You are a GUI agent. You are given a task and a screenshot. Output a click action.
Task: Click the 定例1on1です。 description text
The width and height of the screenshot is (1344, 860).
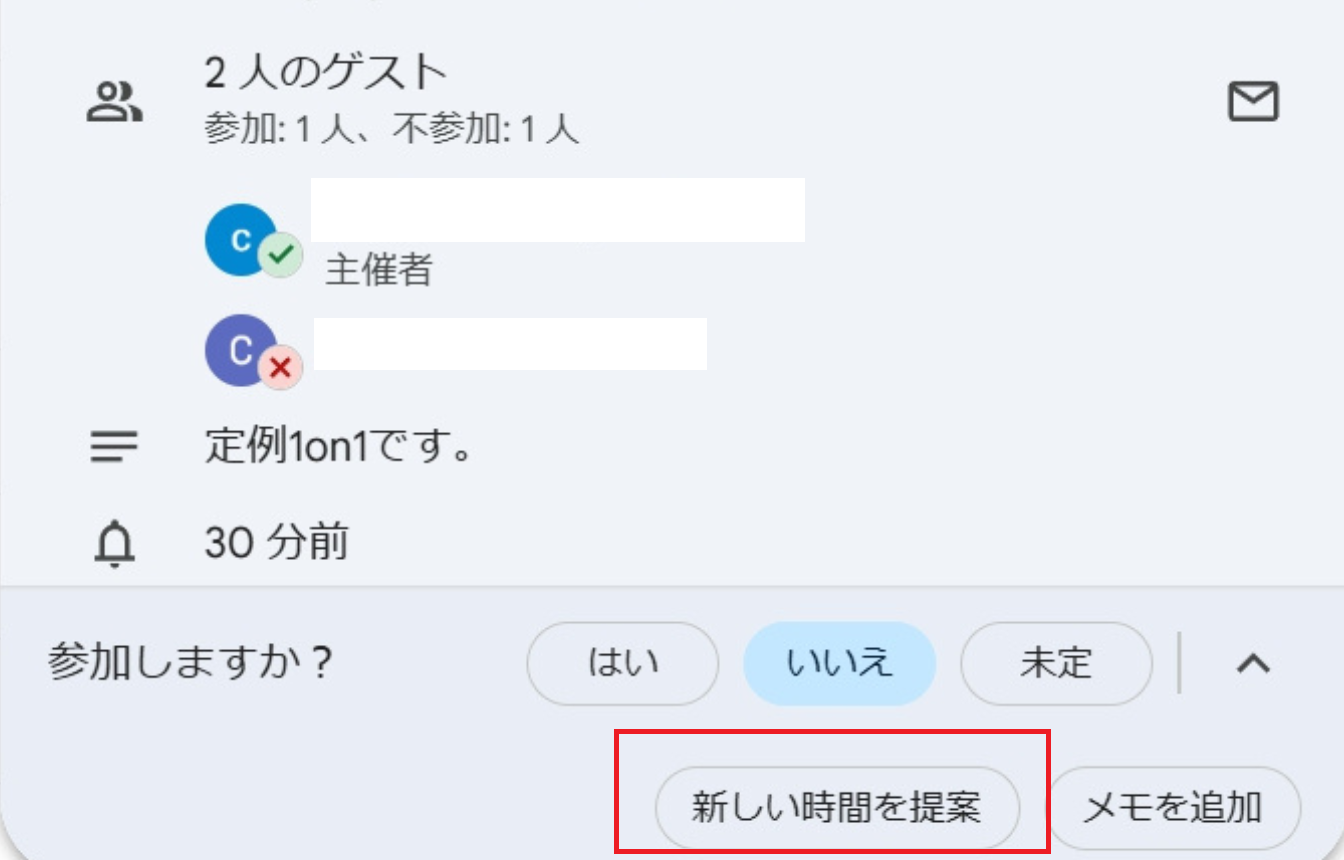[338, 447]
